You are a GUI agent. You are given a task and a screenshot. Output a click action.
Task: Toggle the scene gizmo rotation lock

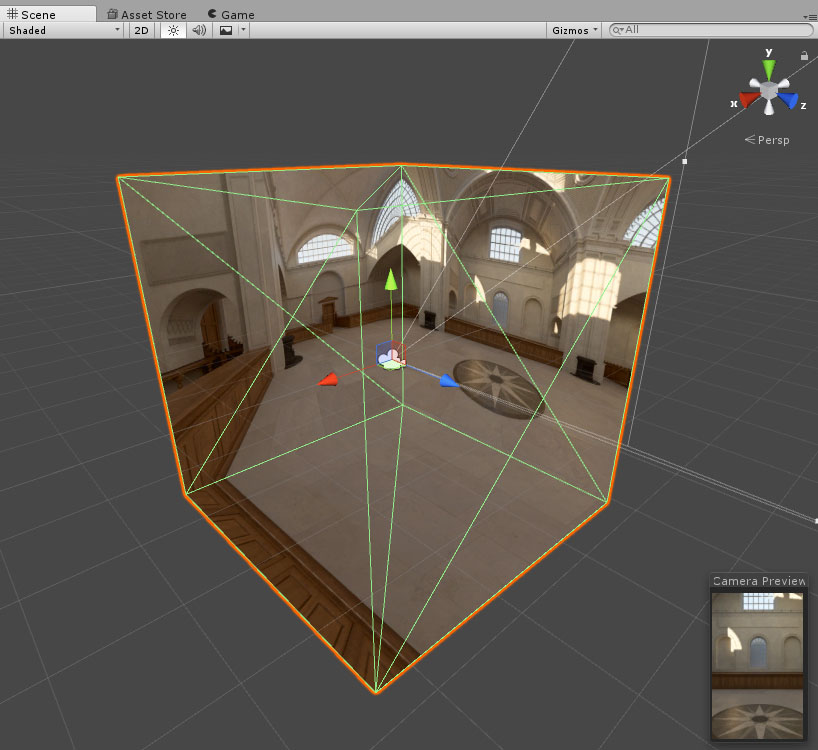[804, 56]
